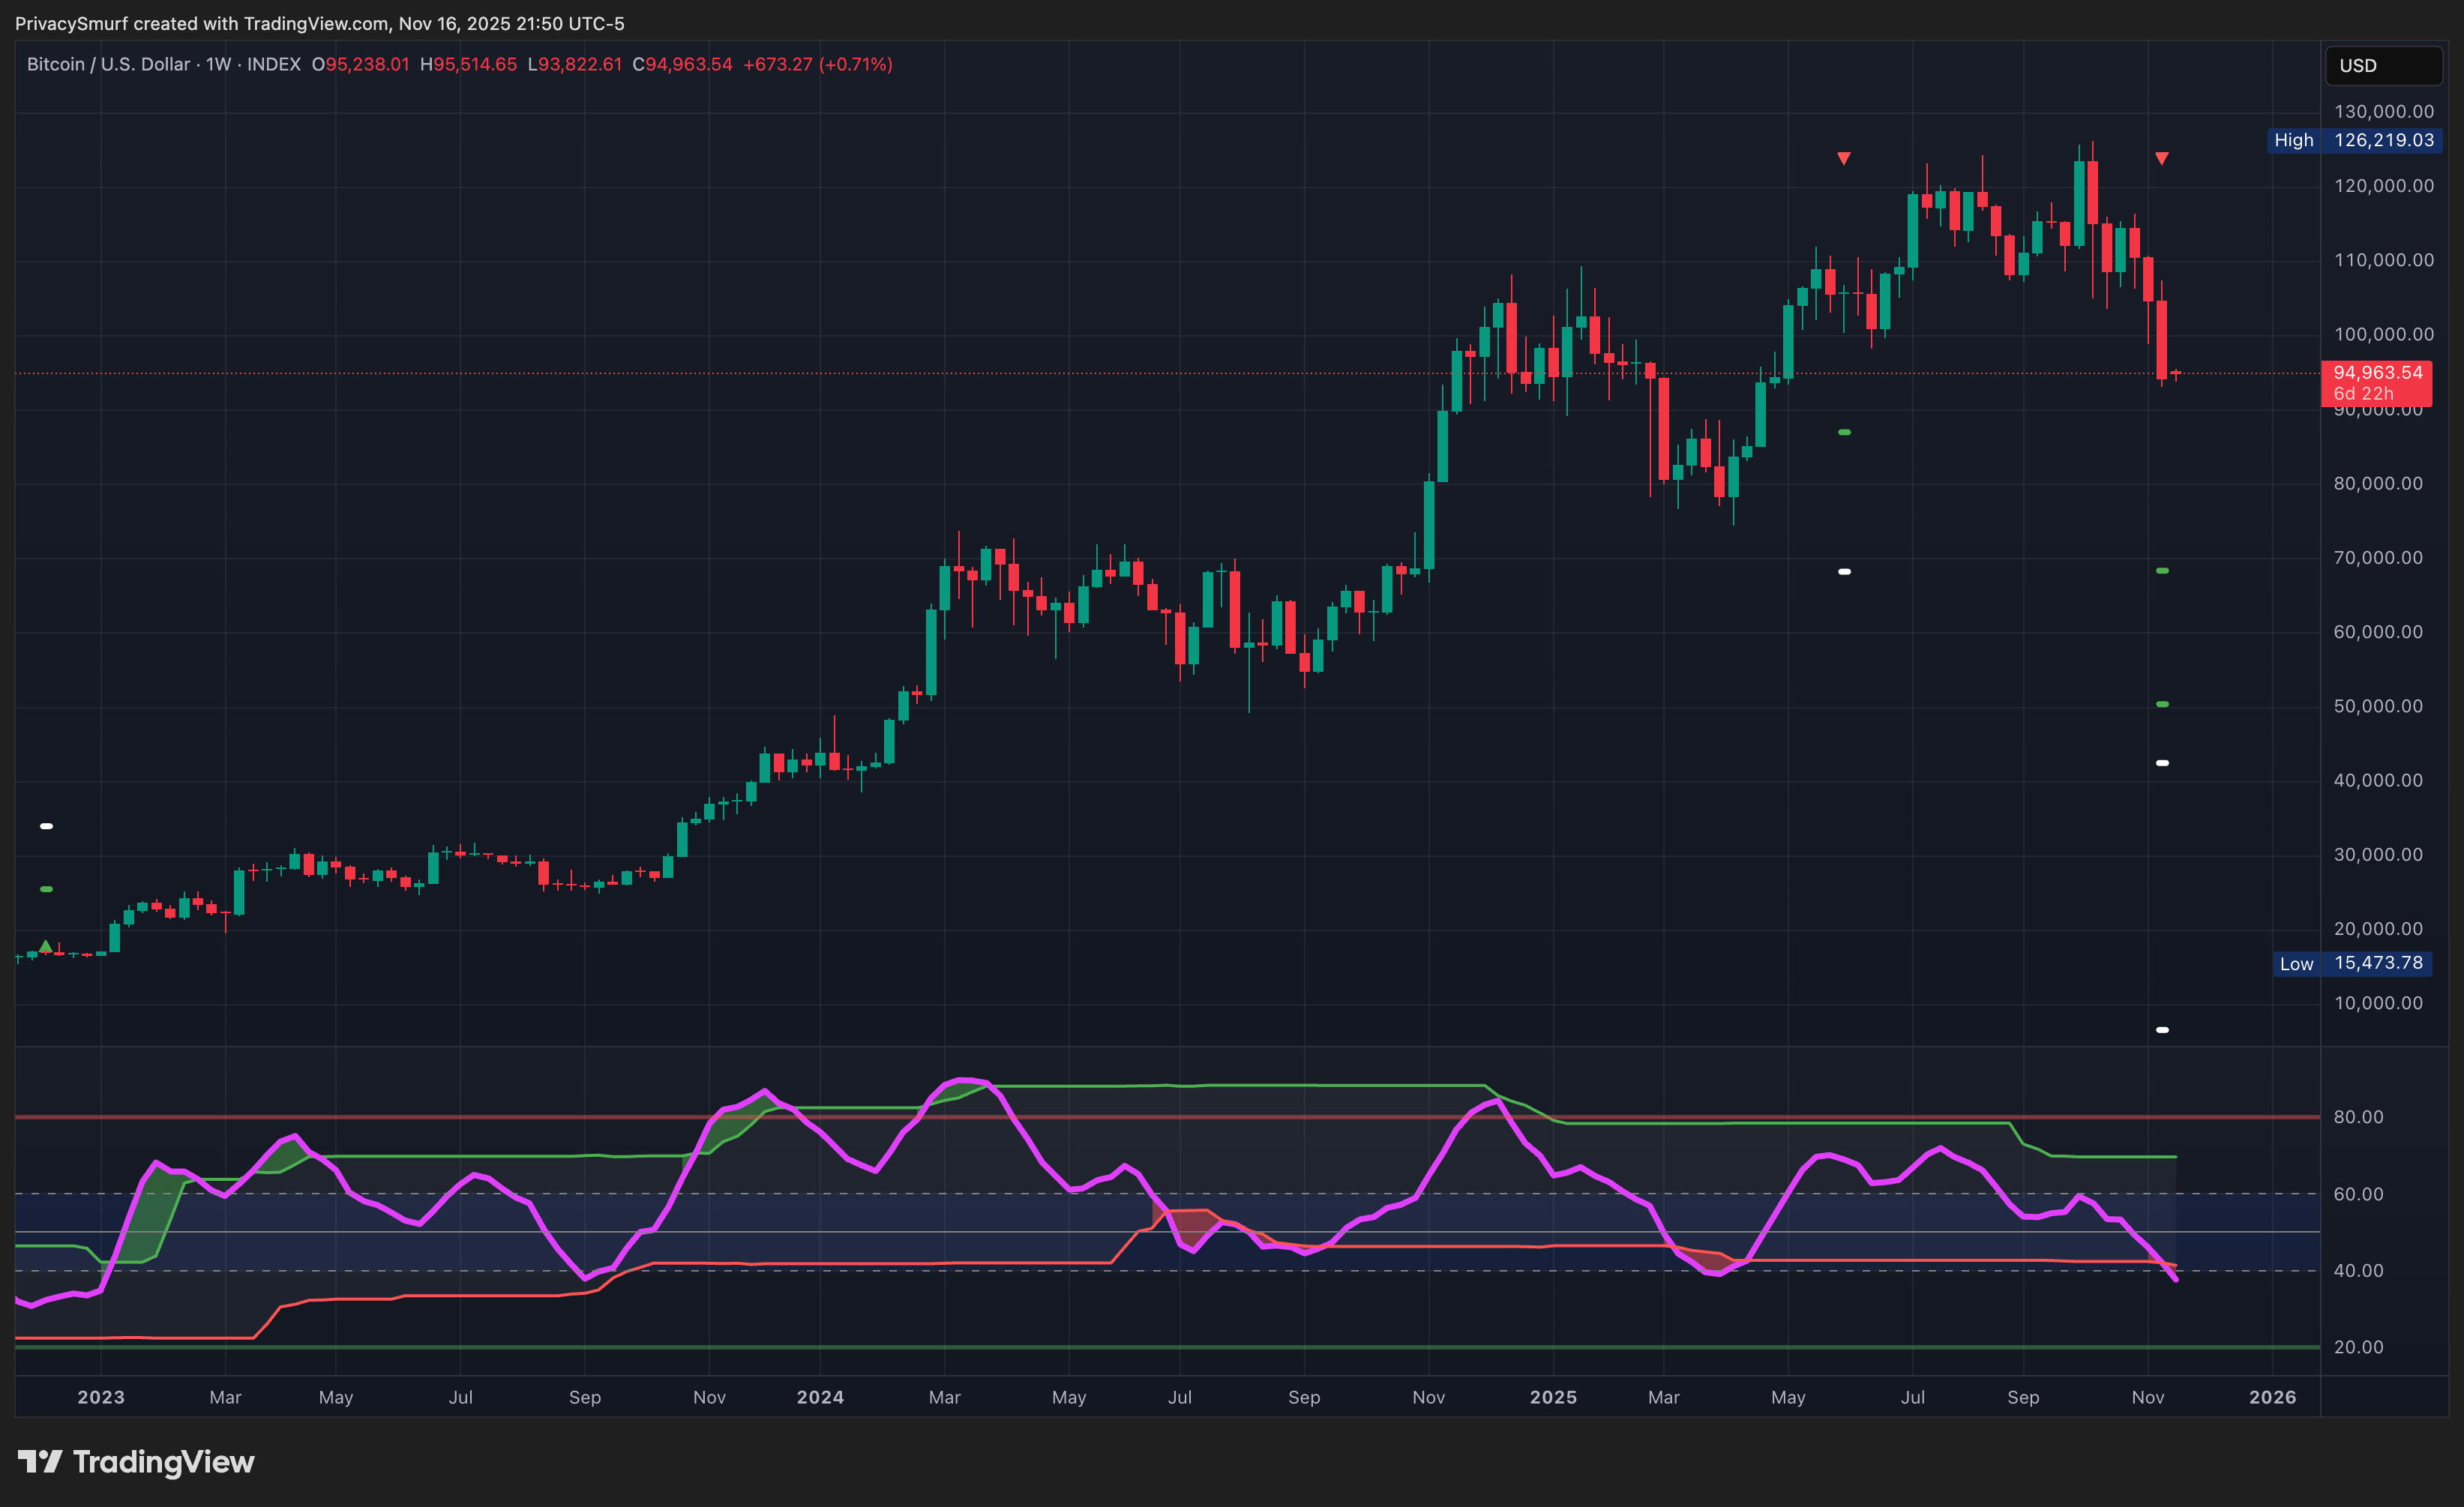Select the 2024 label on time axis
Image resolution: width=2464 pixels, height=1507 pixels.
pyautogui.click(x=820, y=1397)
